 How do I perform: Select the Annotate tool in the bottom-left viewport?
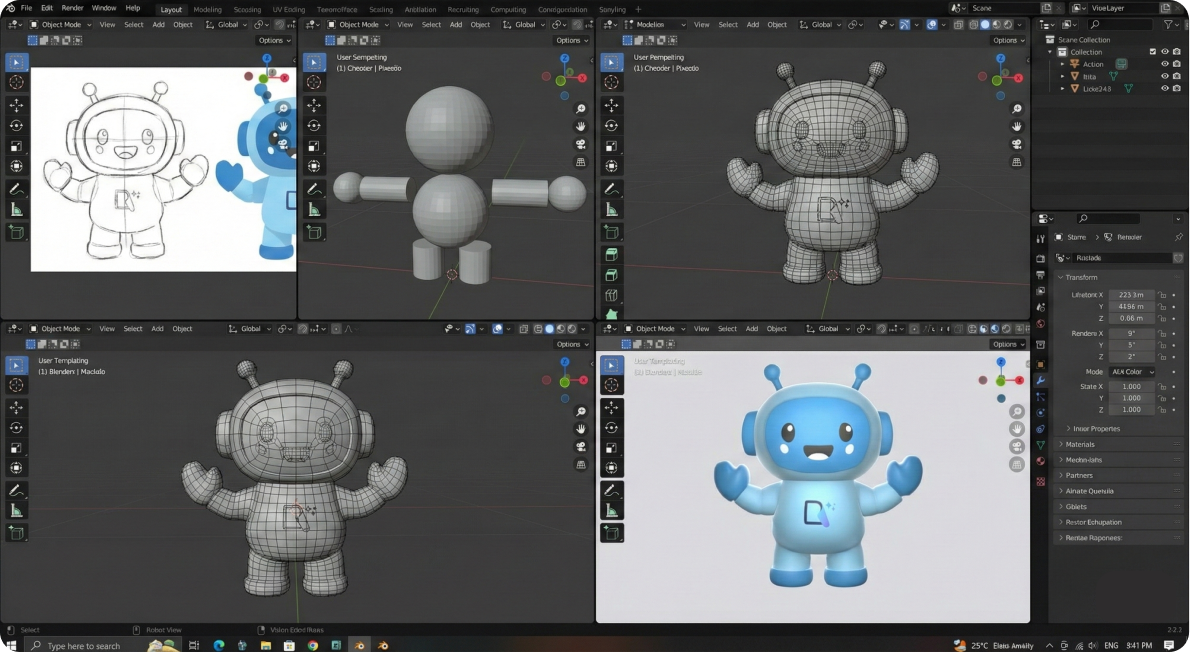(16, 490)
